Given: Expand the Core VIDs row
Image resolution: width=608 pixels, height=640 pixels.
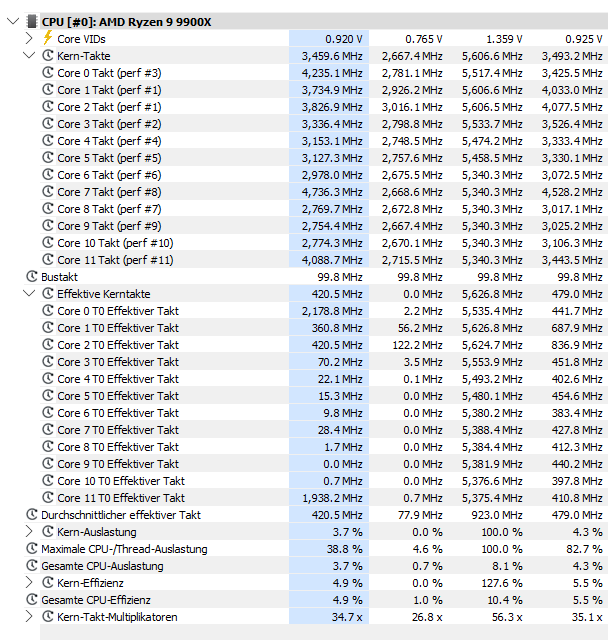Looking at the screenshot, I should pos(29,38).
